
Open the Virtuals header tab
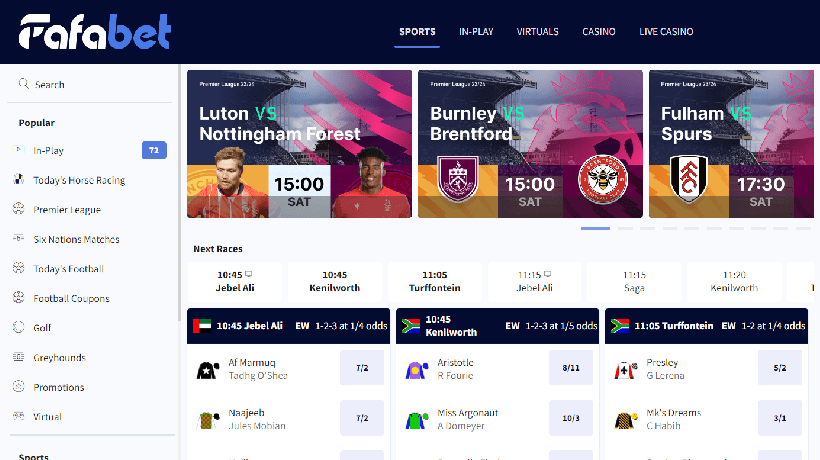537,32
